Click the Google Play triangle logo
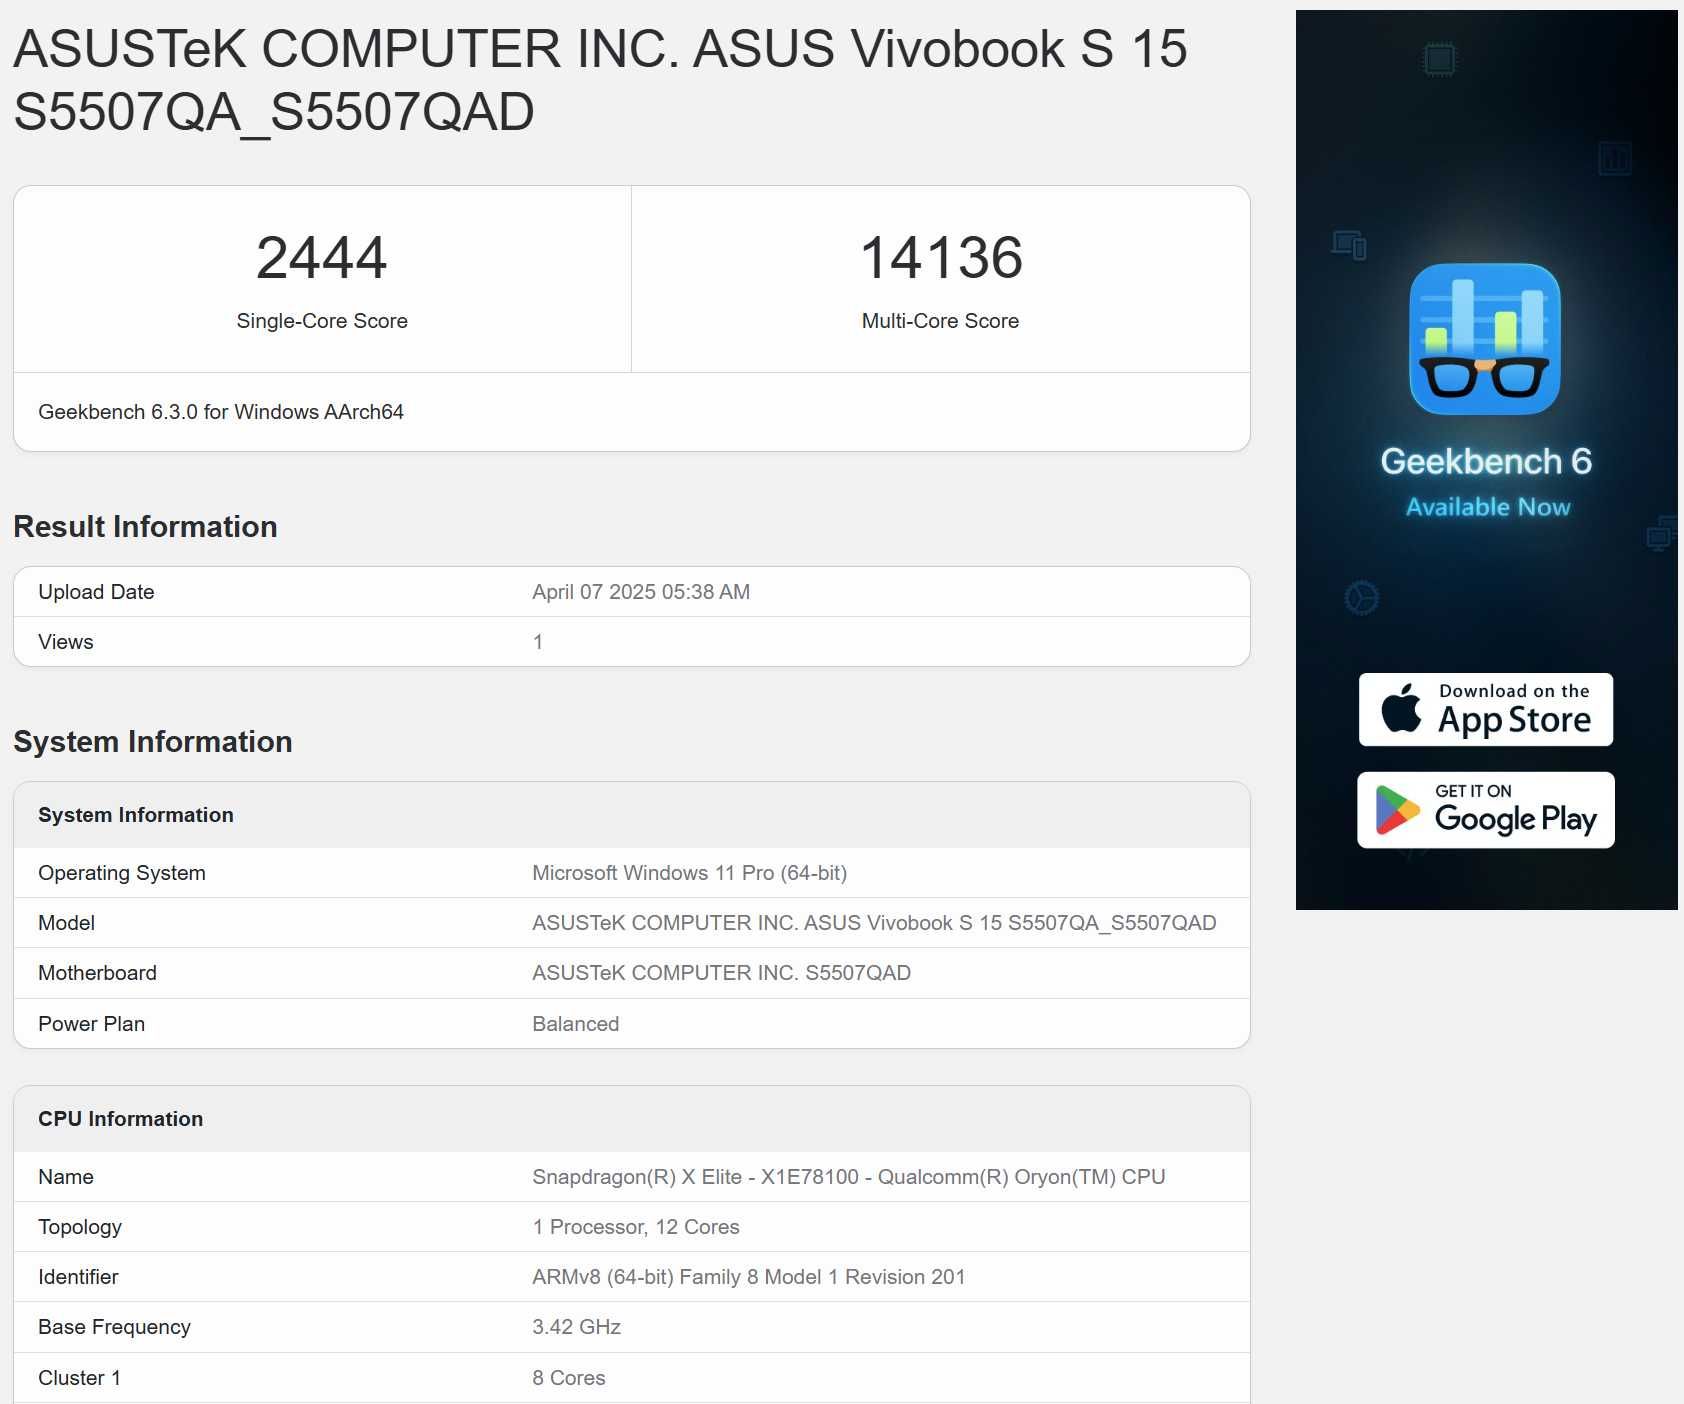 tap(1397, 810)
